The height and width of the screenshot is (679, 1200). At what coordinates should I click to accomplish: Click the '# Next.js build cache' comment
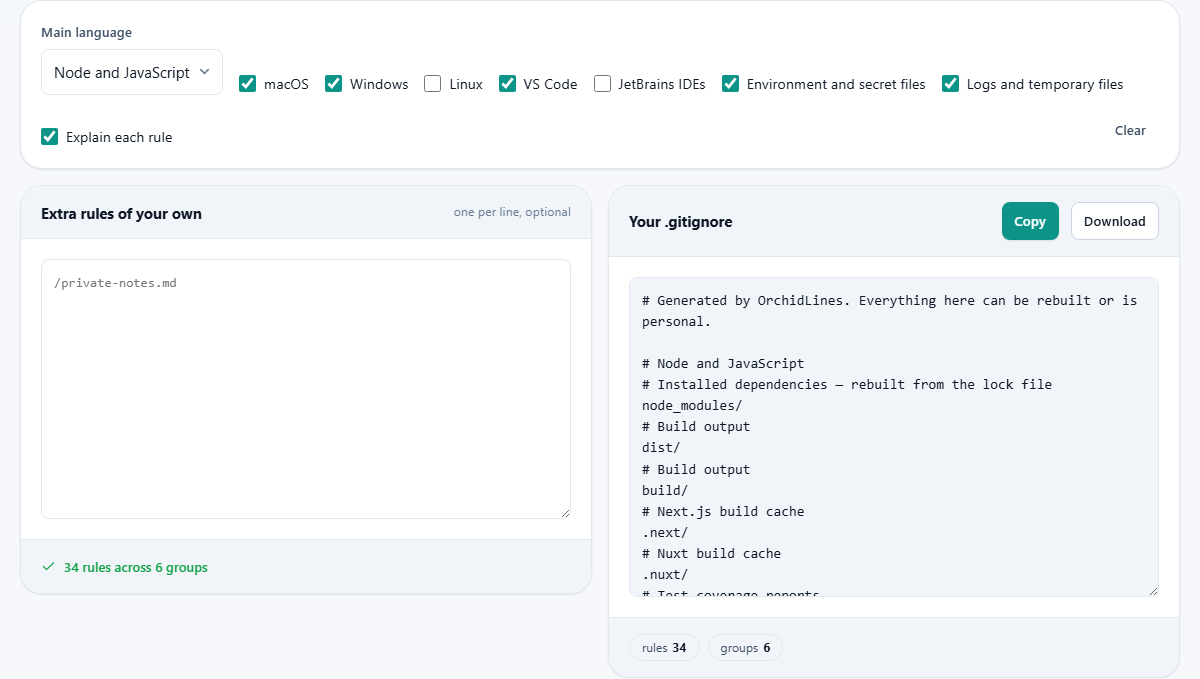pyautogui.click(x=723, y=511)
